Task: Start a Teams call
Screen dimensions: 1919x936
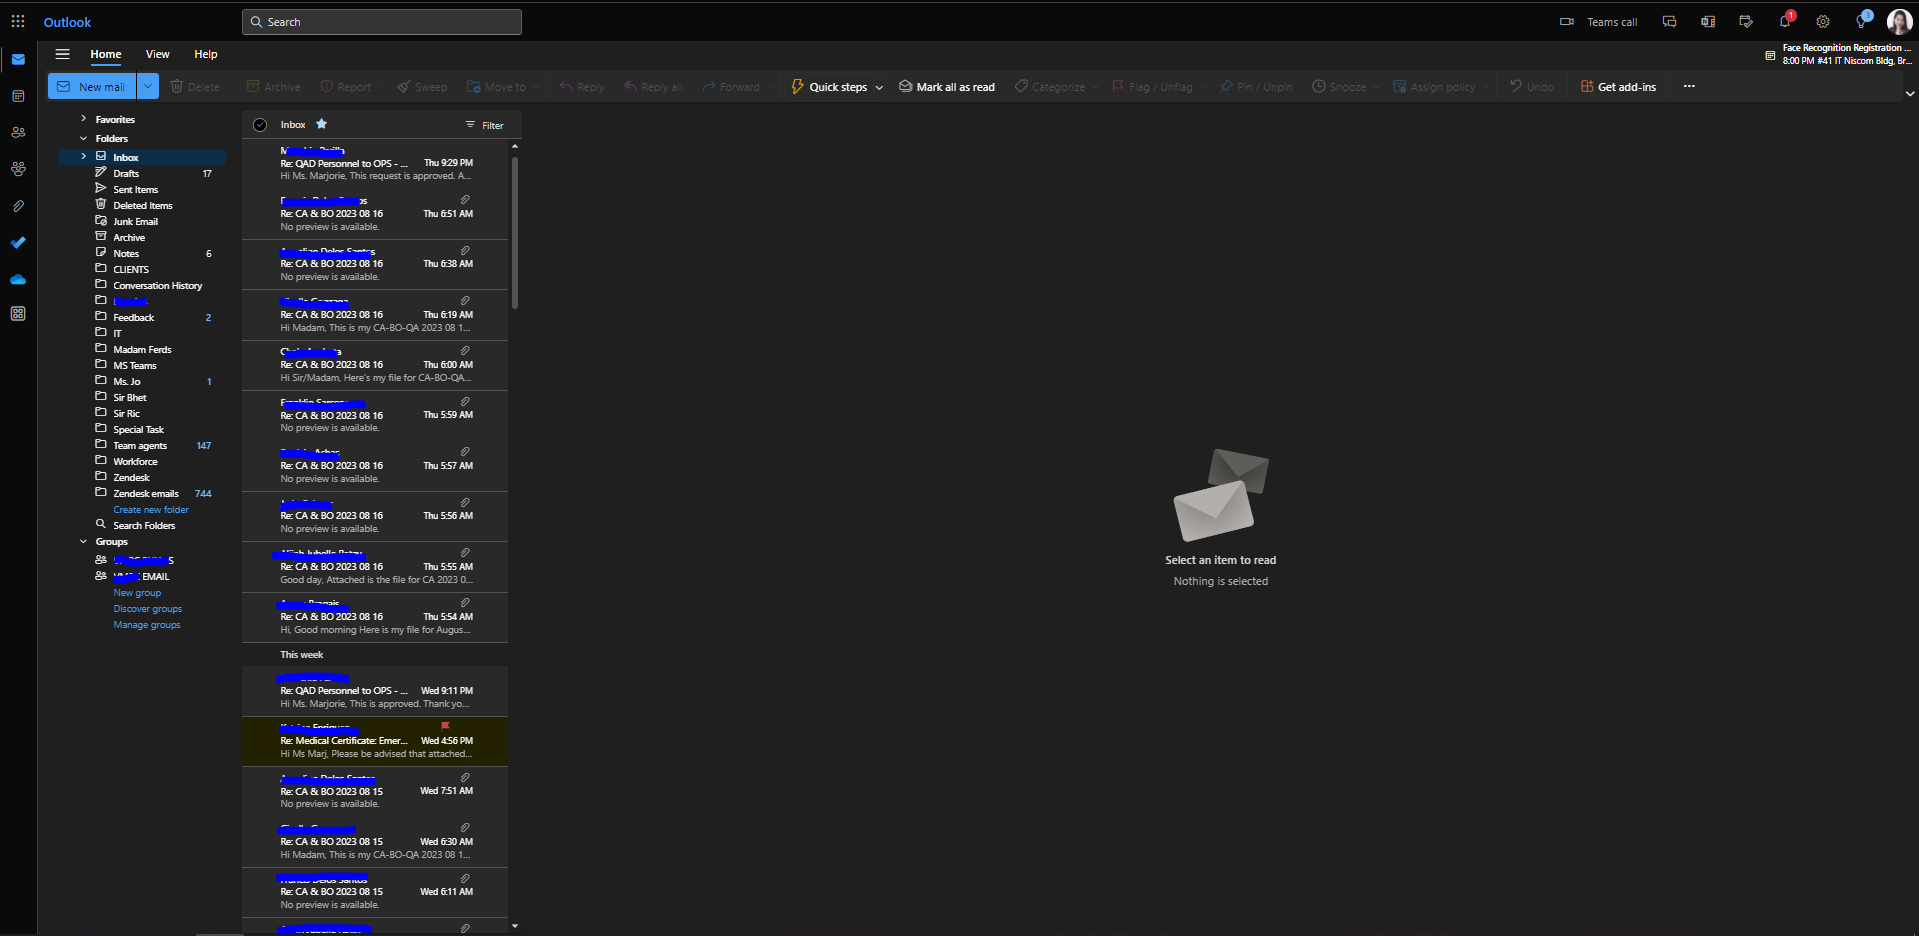Action: [x=1598, y=22]
